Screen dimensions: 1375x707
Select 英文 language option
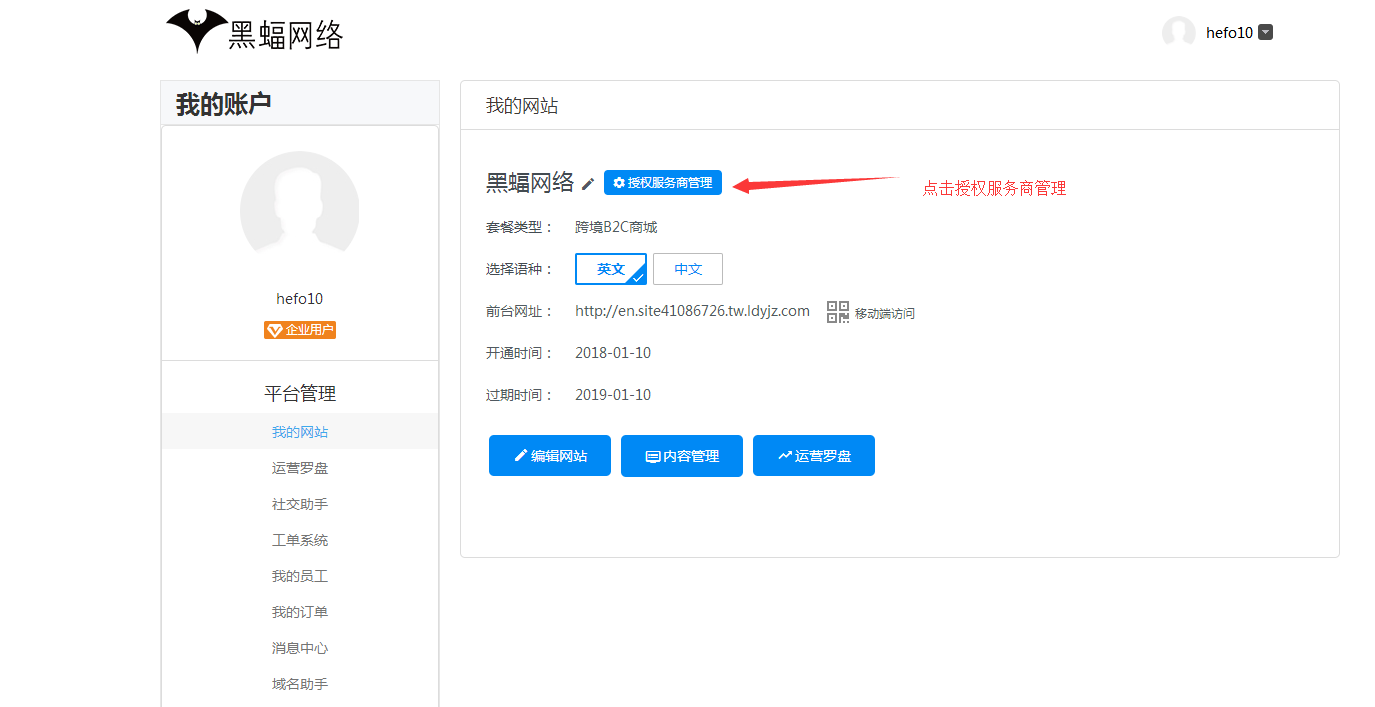(611, 269)
